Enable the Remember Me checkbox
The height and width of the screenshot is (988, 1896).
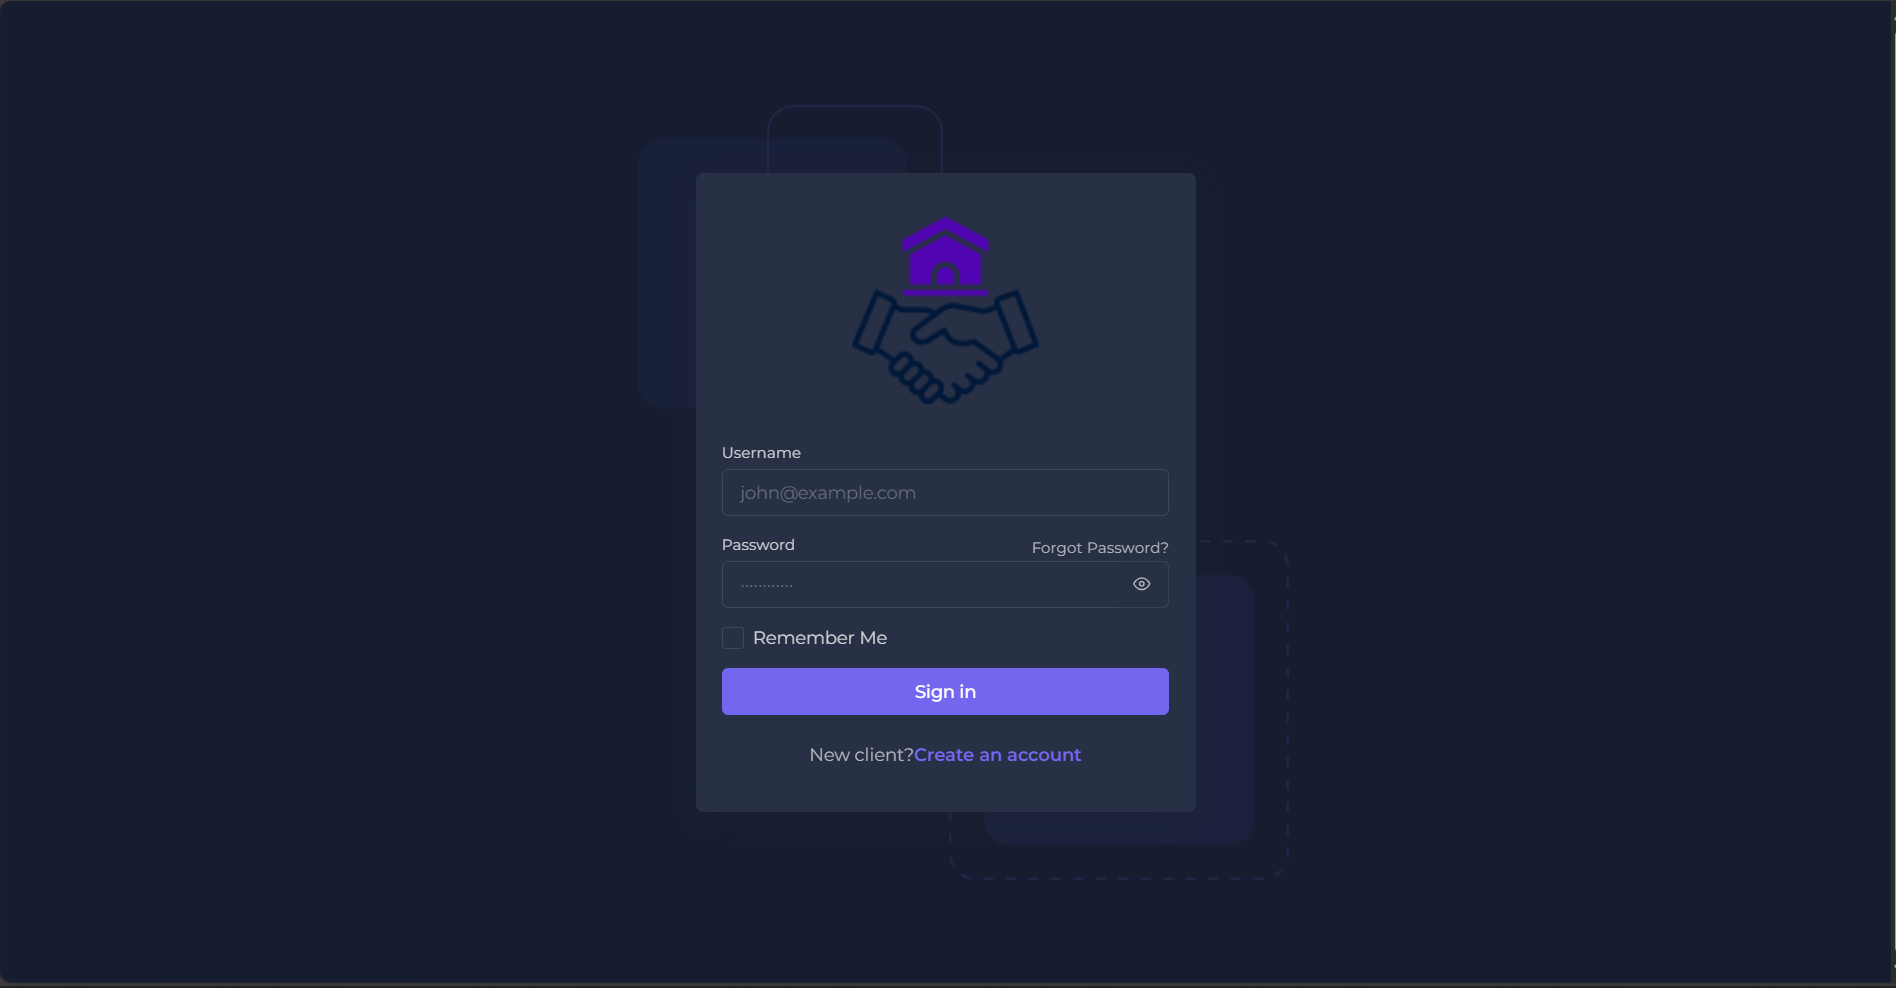[733, 638]
